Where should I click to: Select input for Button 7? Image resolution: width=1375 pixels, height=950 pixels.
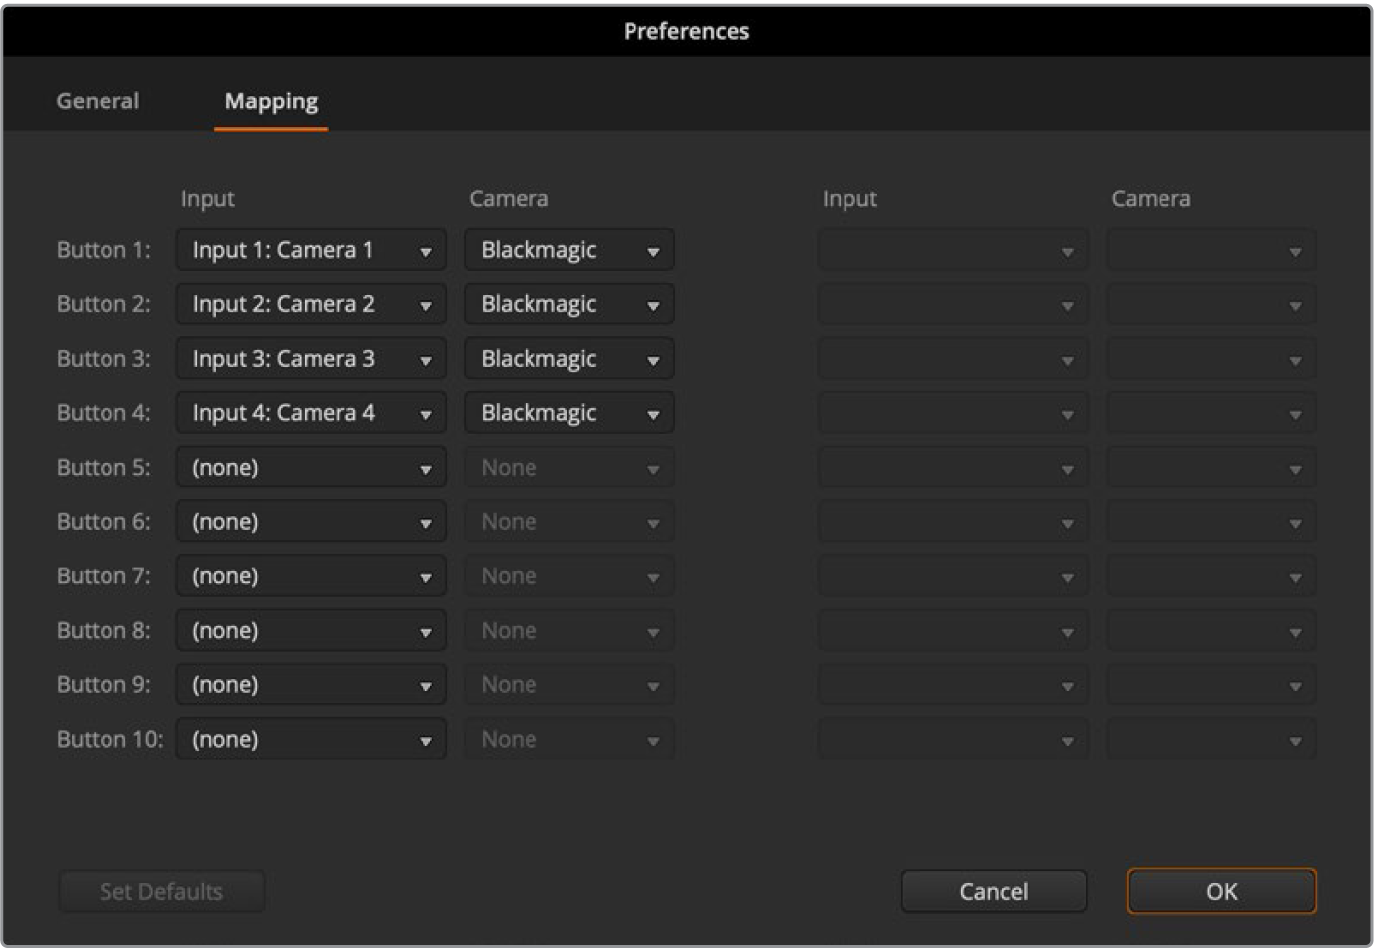tap(311, 576)
